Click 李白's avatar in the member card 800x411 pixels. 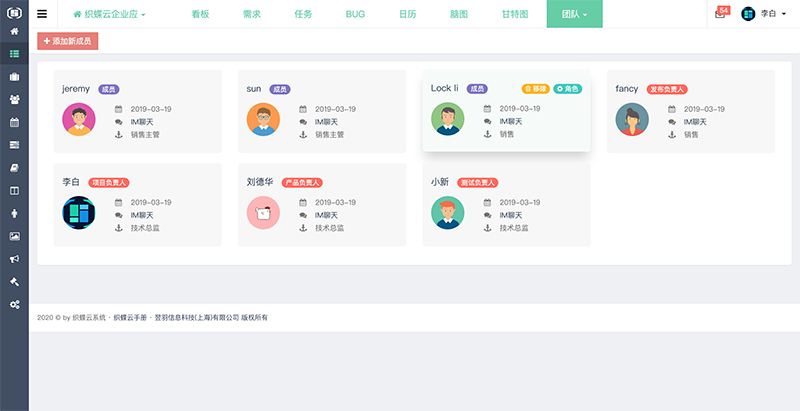coord(79,213)
